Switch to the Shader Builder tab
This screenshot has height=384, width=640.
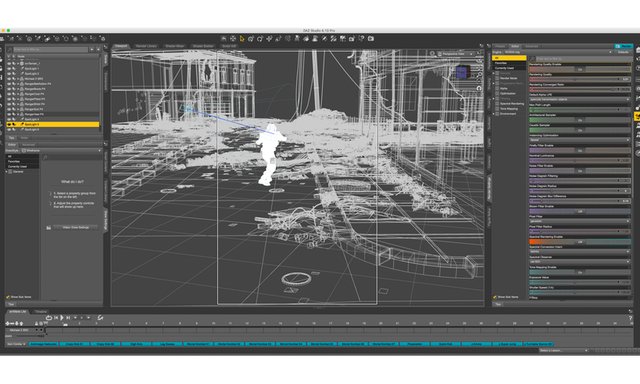[203, 46]
